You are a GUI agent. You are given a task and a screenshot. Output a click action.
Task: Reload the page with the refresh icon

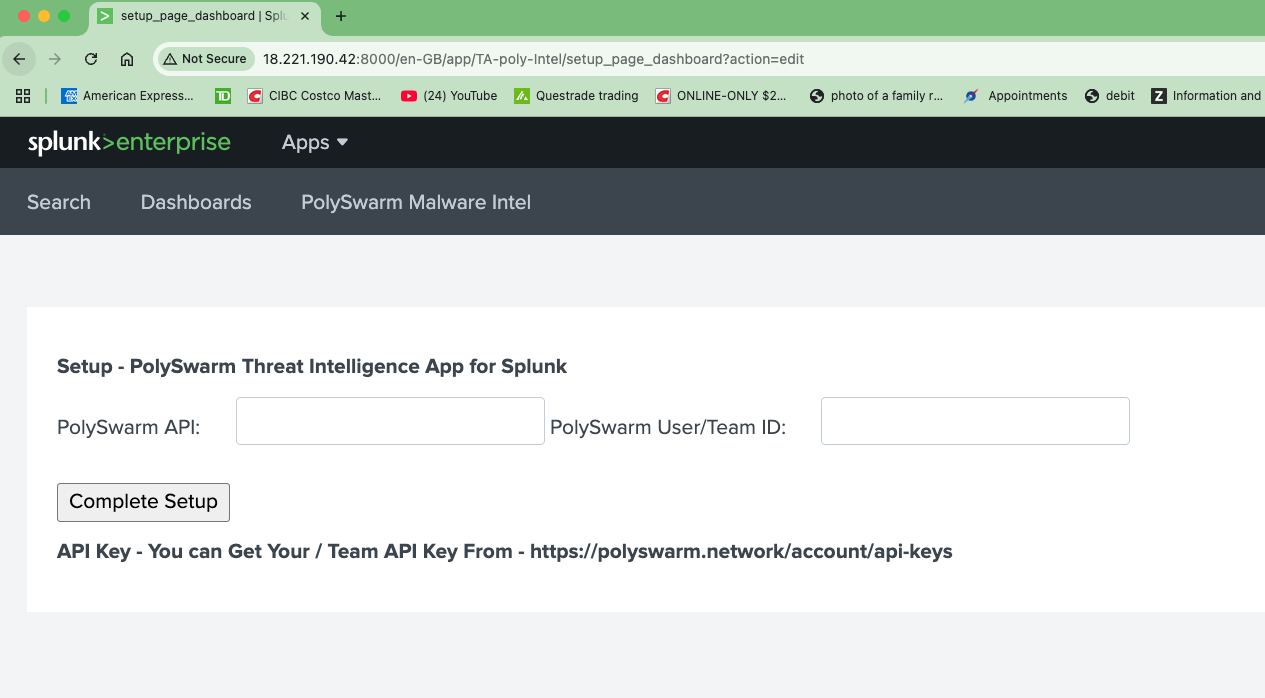pos(91,59)
